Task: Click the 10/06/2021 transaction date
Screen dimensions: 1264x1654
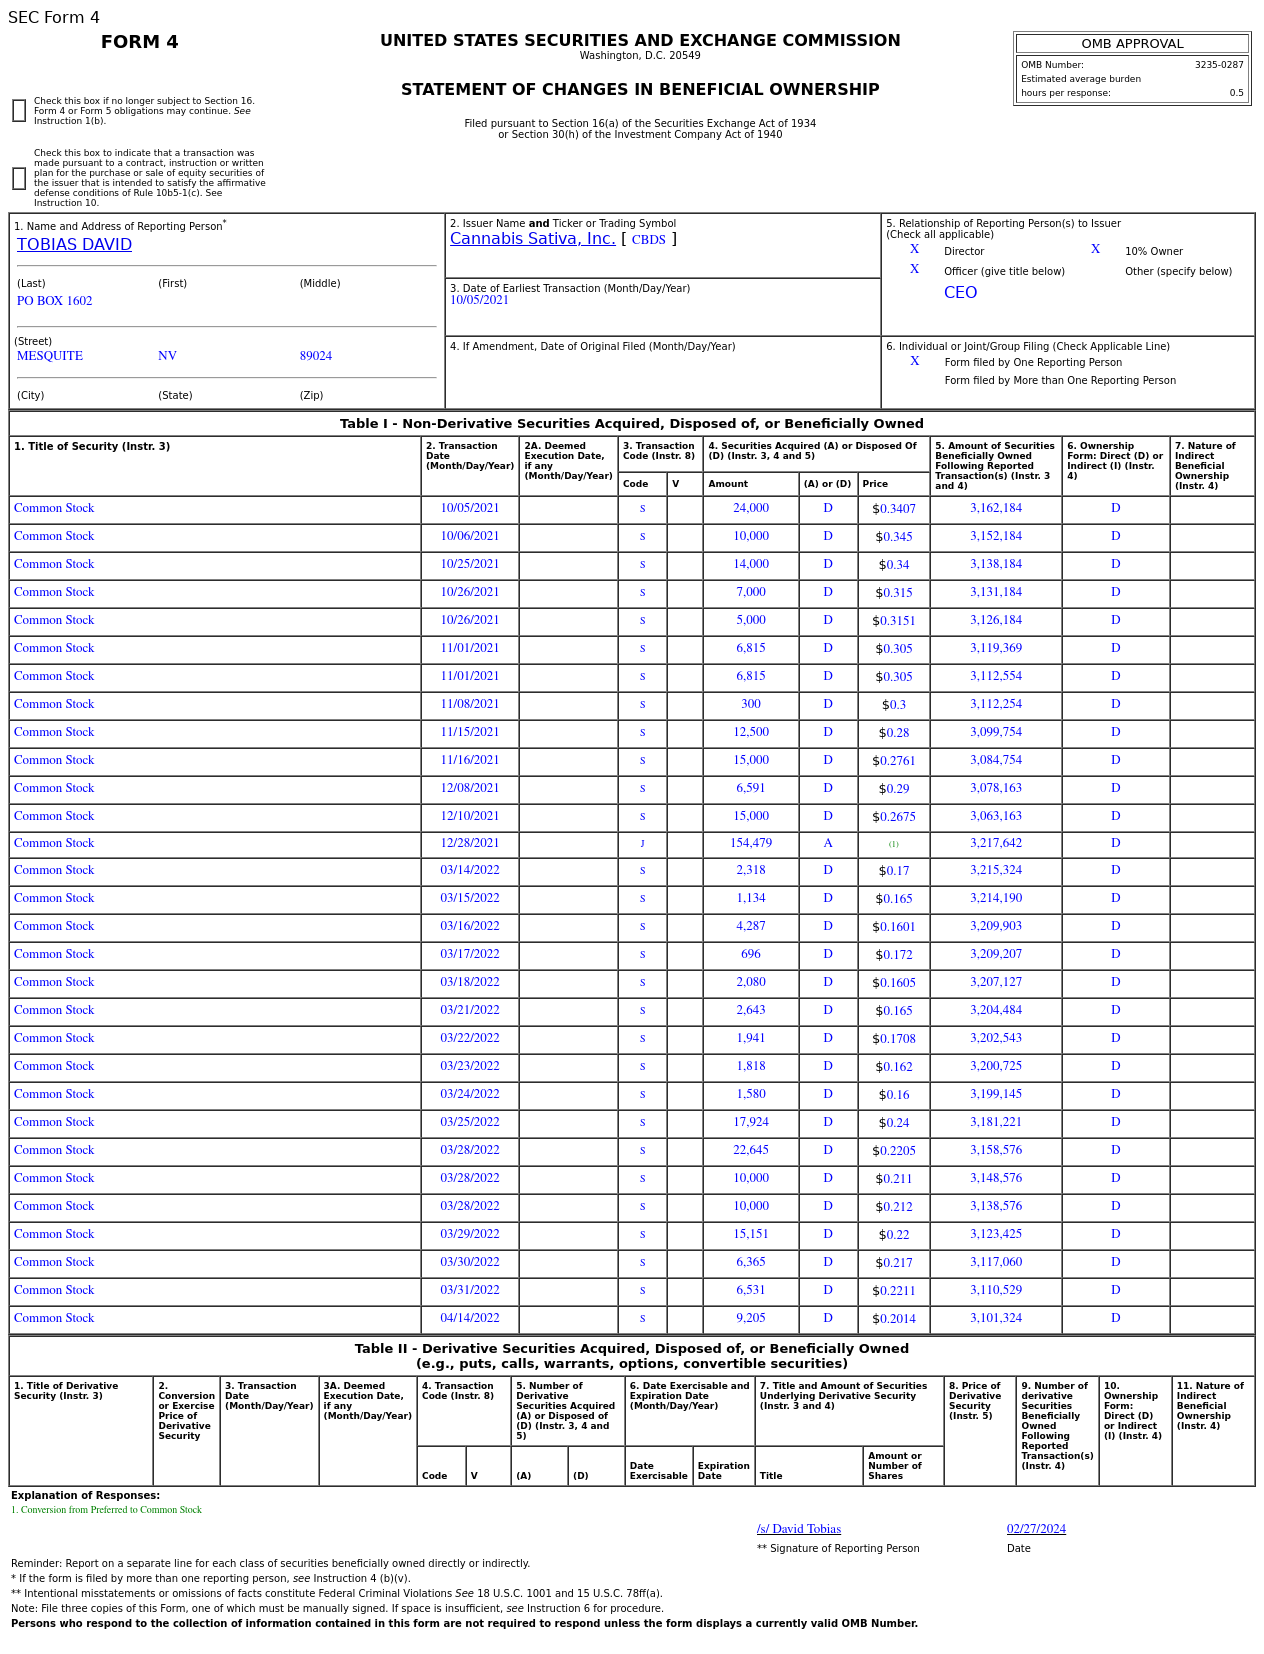Action: [x=470, y=537]
